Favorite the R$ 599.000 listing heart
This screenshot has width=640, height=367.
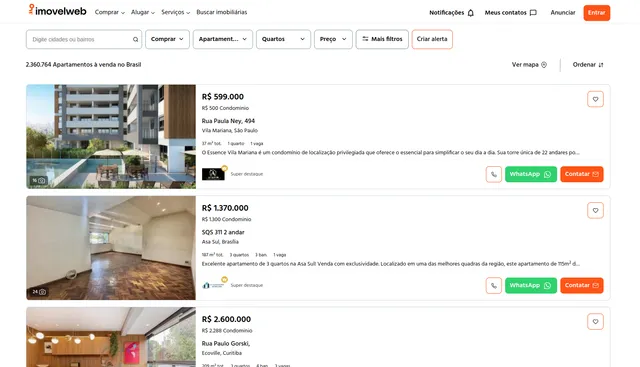pos(596,99)
